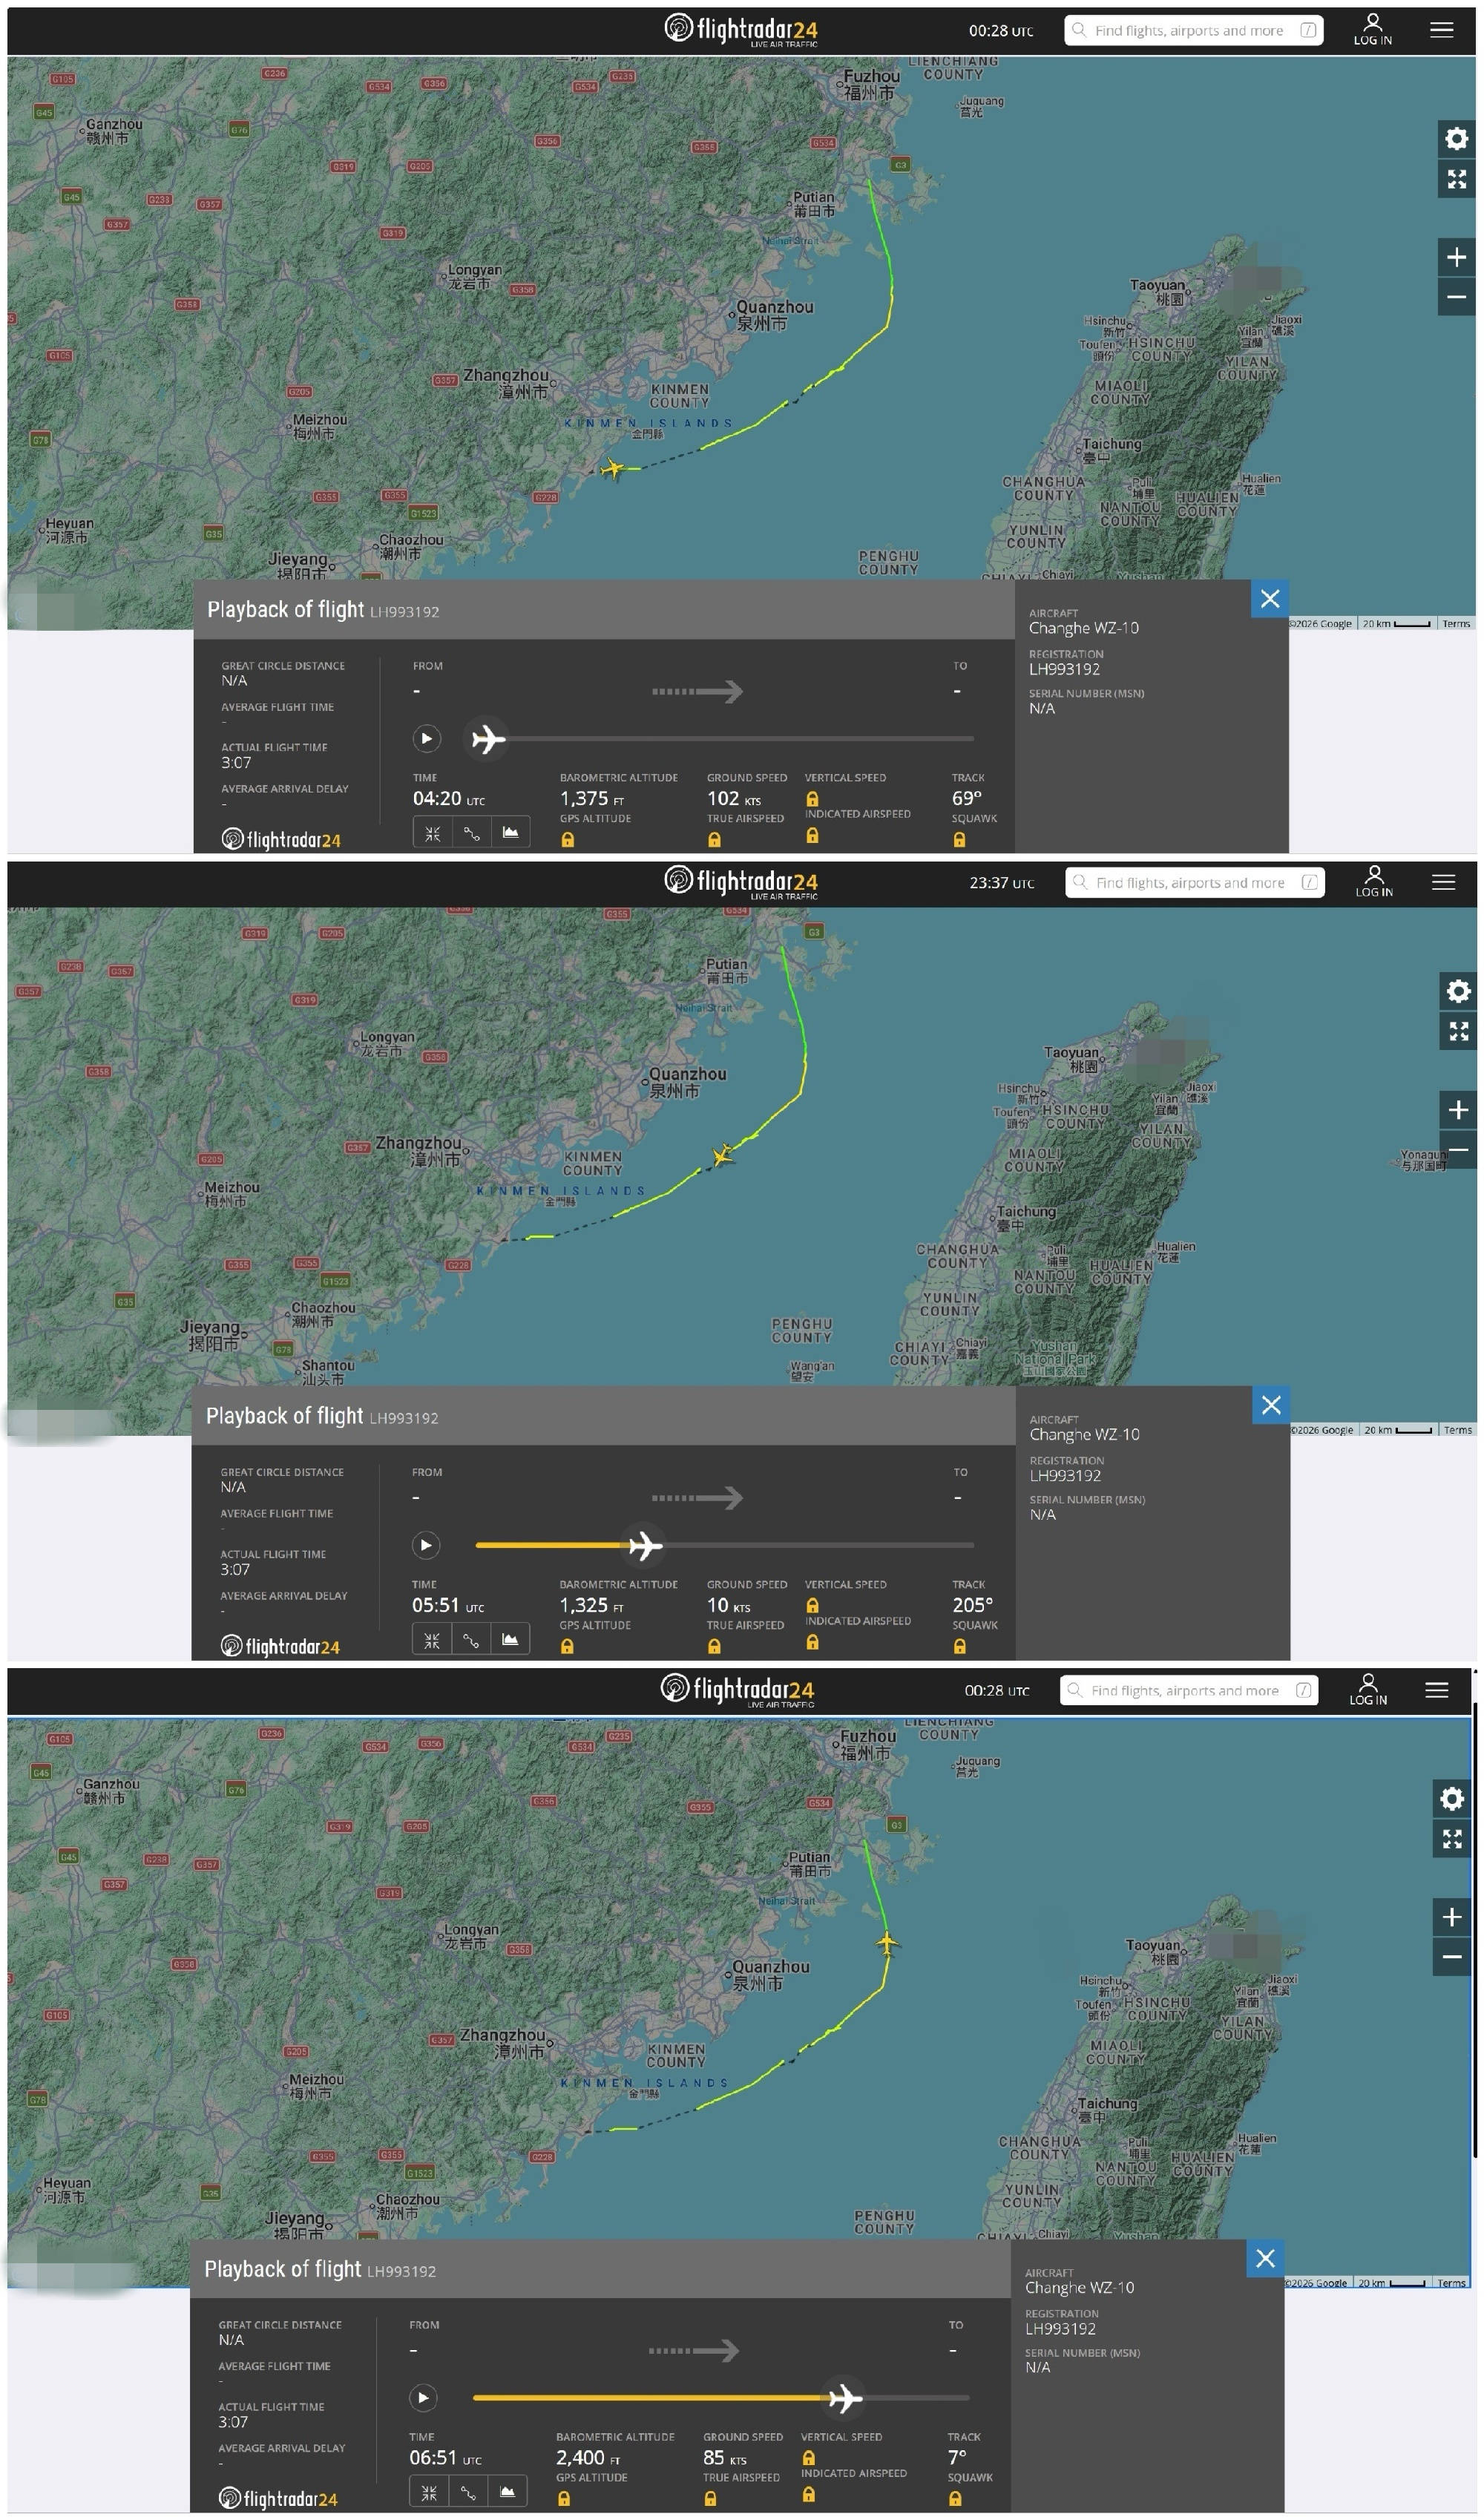Zoom out the map on 06:51 UTC view

click(x=1453, y=1957)
